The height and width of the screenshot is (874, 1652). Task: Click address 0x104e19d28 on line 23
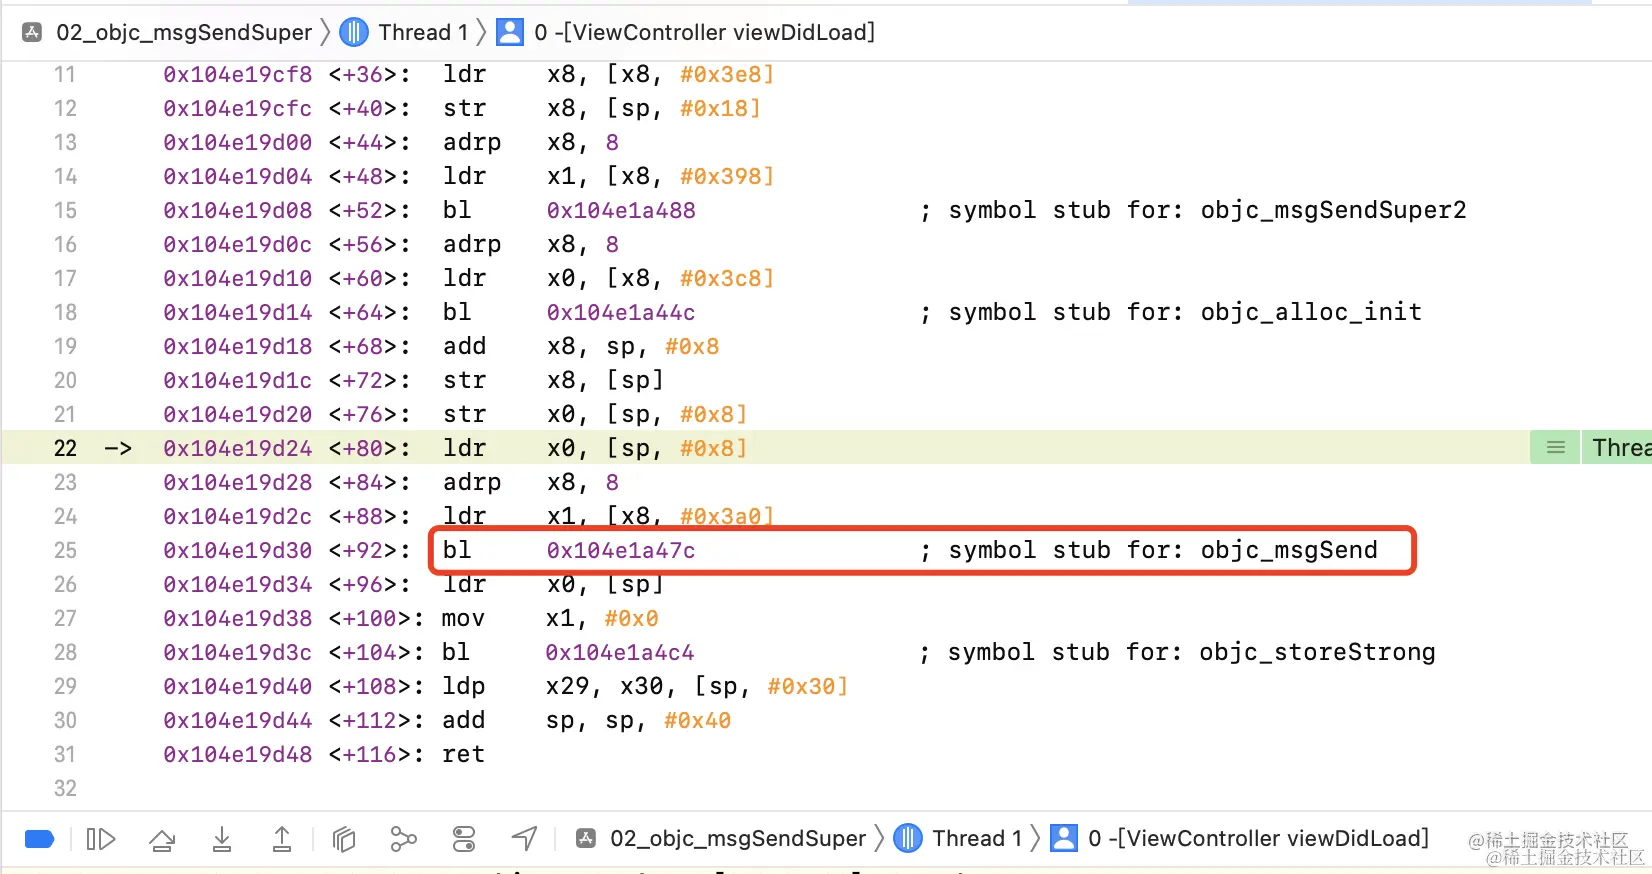coord(238,482)
